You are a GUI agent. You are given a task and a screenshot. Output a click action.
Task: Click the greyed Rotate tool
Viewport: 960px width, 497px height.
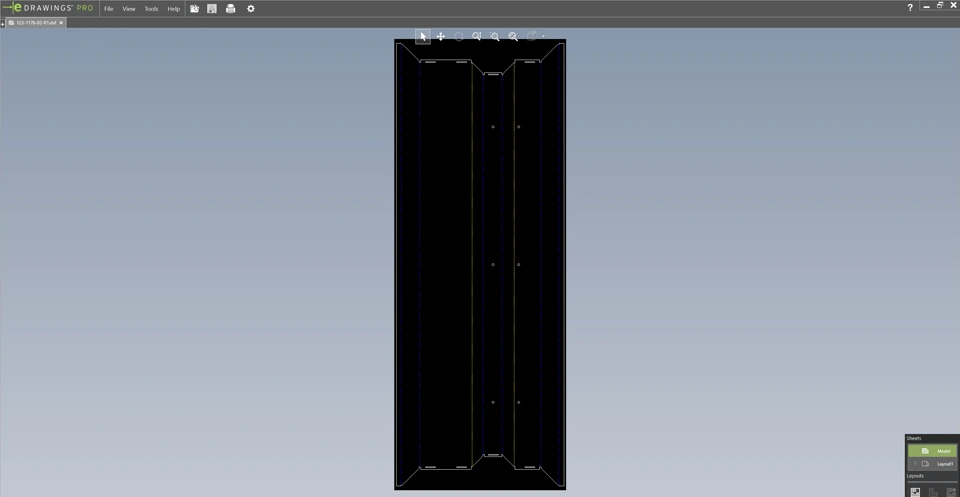[x=459, y=37]
